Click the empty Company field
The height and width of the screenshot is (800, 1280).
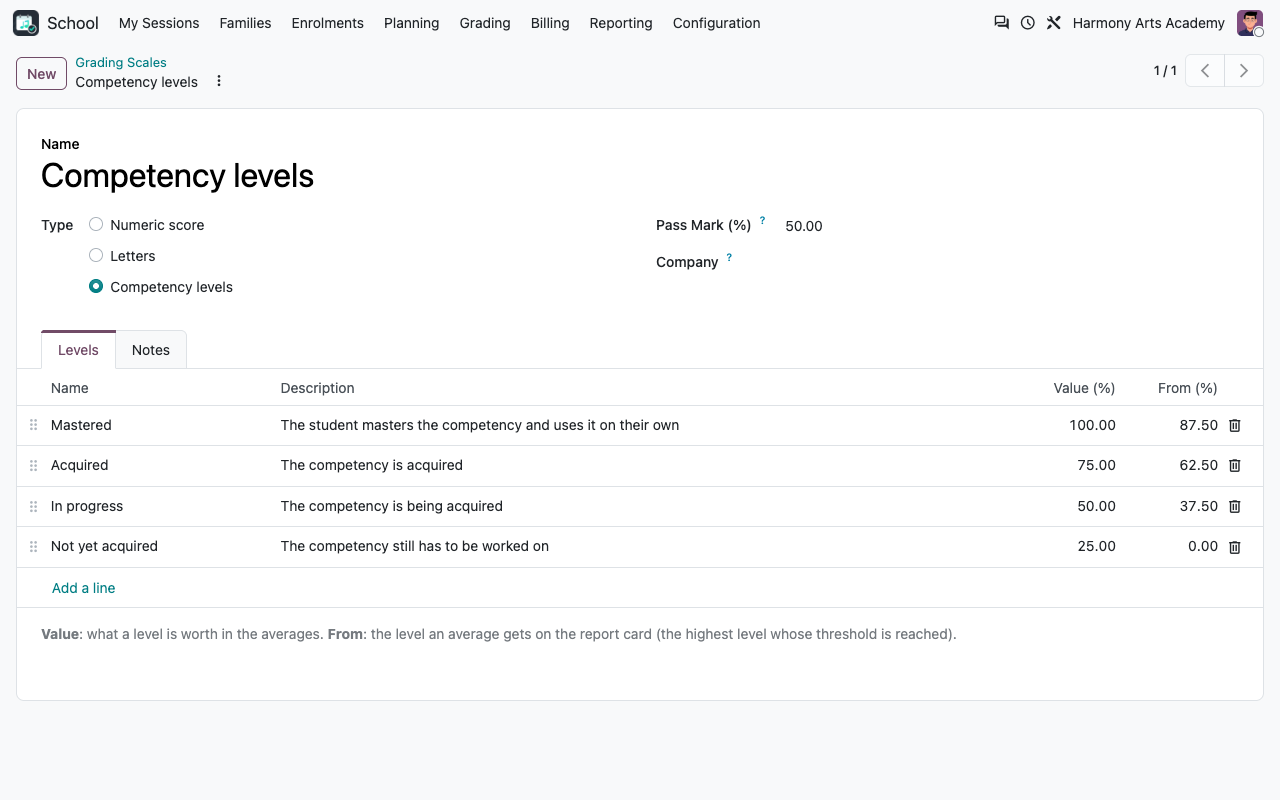pos(1012,262)
